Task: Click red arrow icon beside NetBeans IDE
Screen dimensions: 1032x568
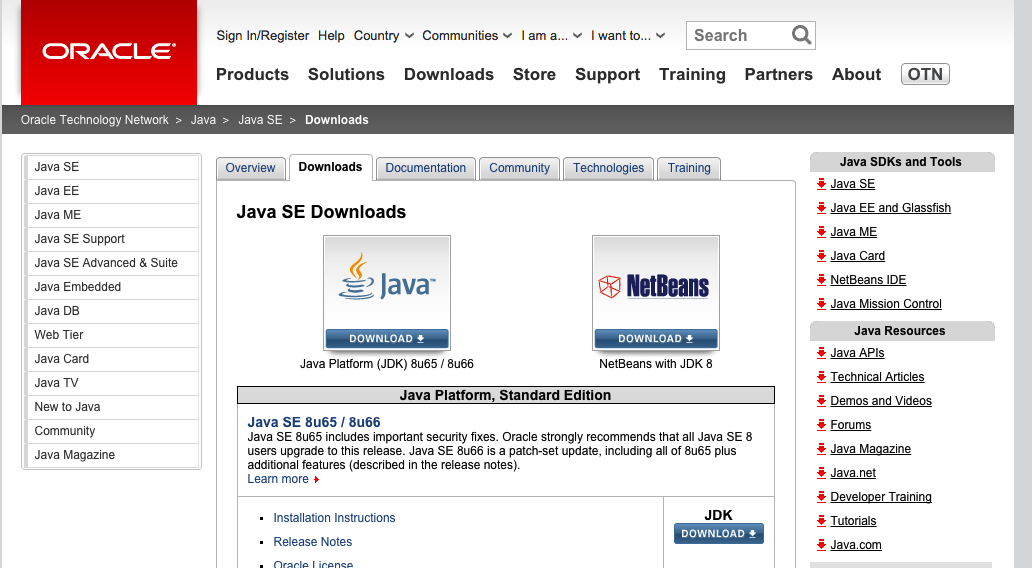Action: tap(821, 280)
